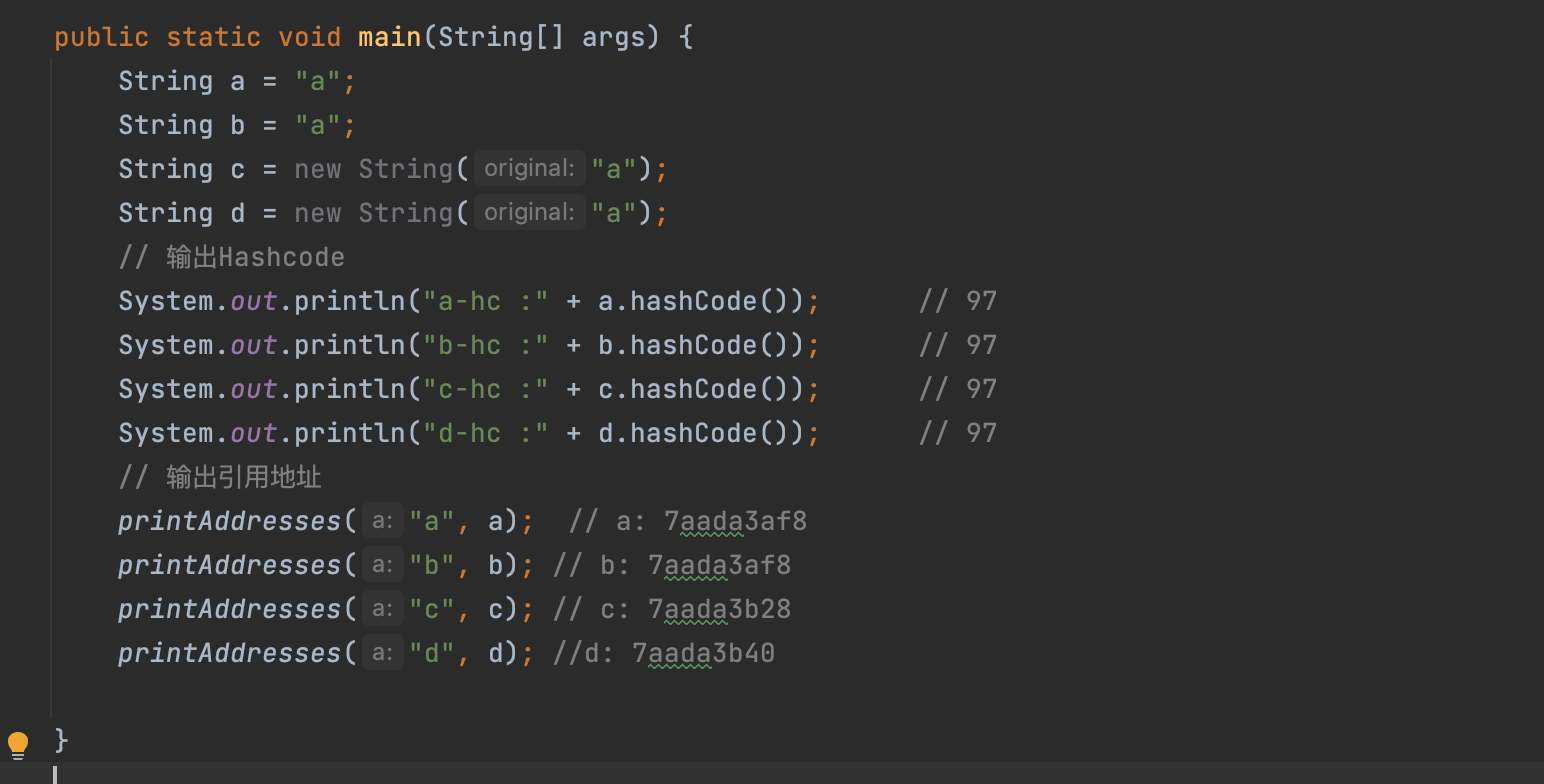Click printAddresses on the "c" call line
Image resolution: width=1544 pixels, height=784 pixels.
[230, 609]
